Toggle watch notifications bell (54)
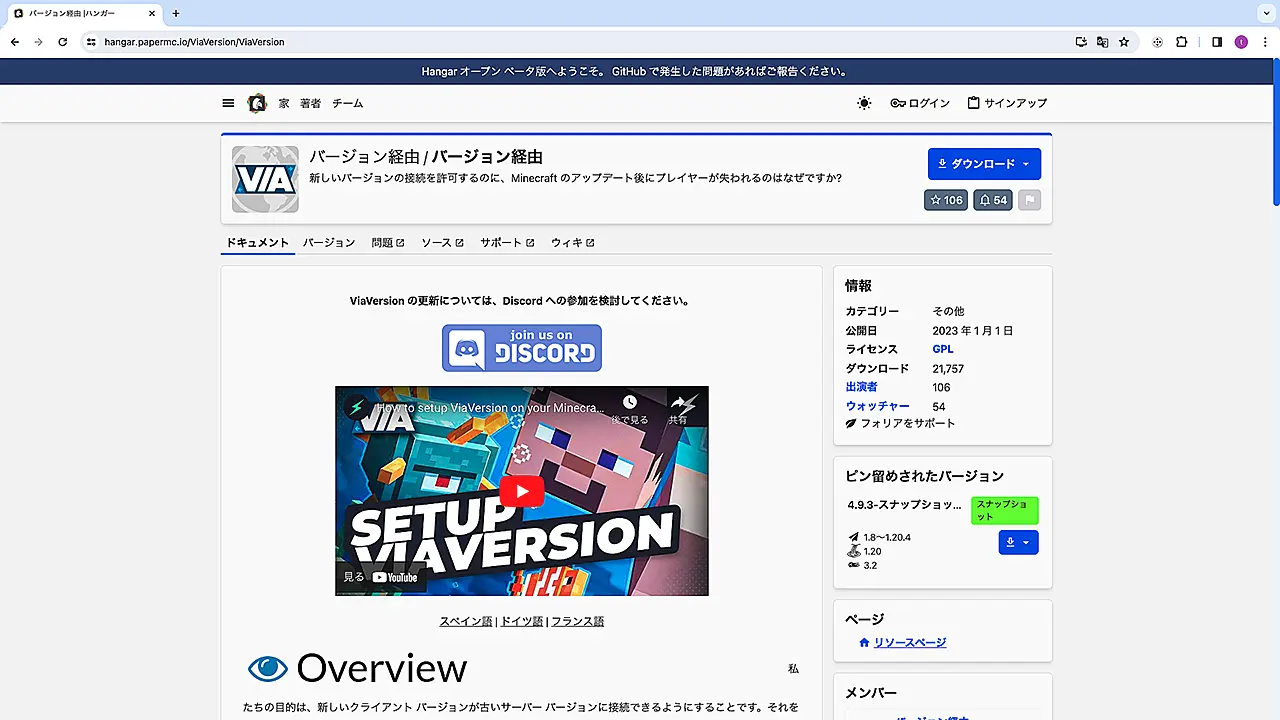Image resolution: width=1280 pixels, height=720 pixels. (x=993, y=200)
